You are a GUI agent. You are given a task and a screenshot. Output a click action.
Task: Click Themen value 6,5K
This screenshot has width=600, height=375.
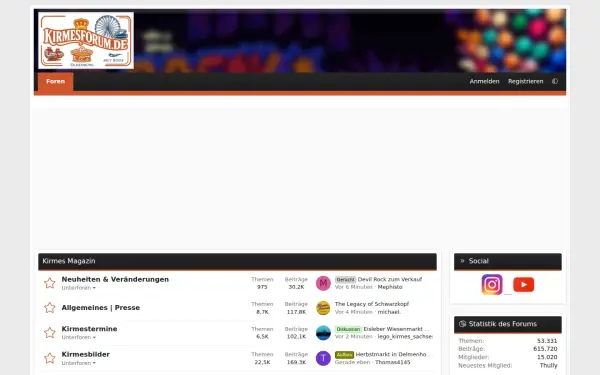[262, 337]
